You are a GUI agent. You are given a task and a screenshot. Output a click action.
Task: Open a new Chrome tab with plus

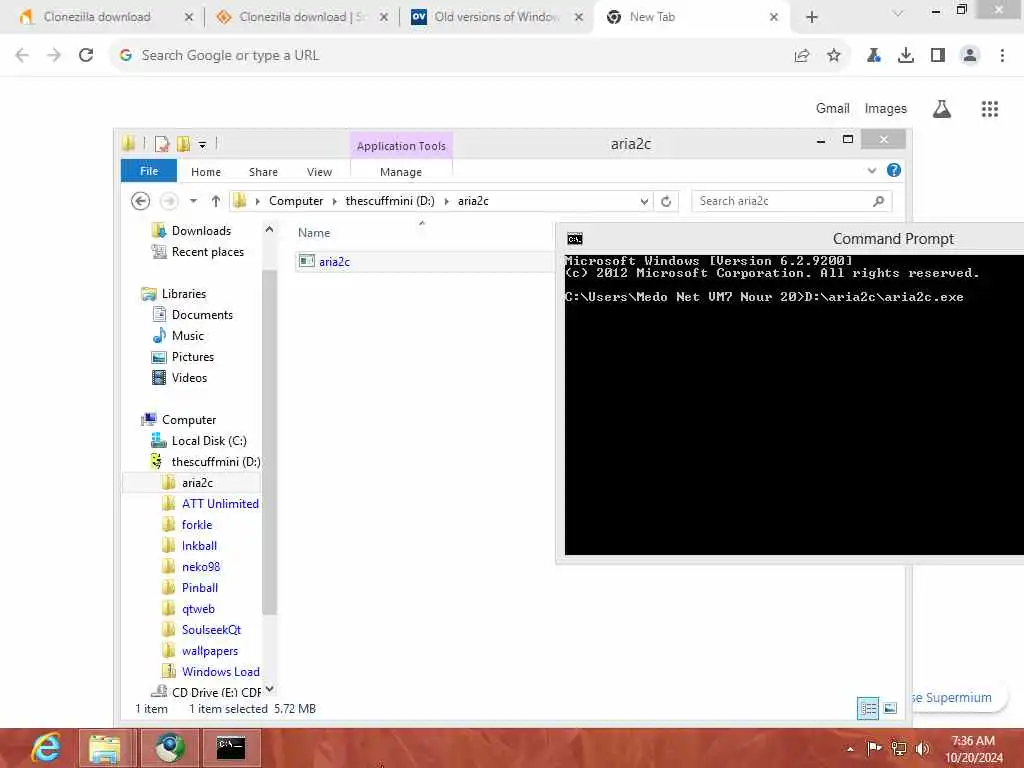click(812, 17)
